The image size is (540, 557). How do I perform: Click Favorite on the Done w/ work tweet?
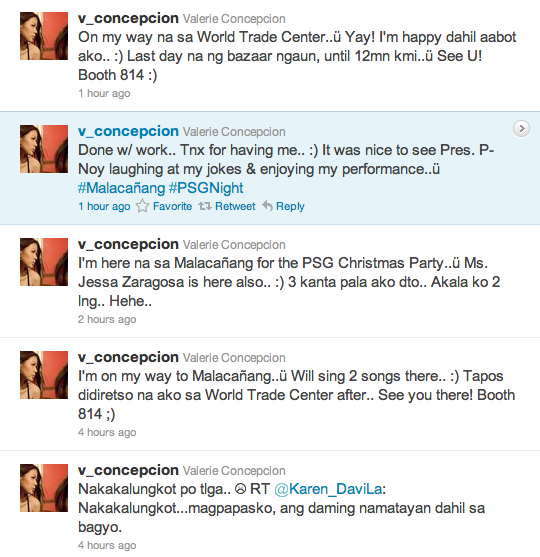point(172,206)
